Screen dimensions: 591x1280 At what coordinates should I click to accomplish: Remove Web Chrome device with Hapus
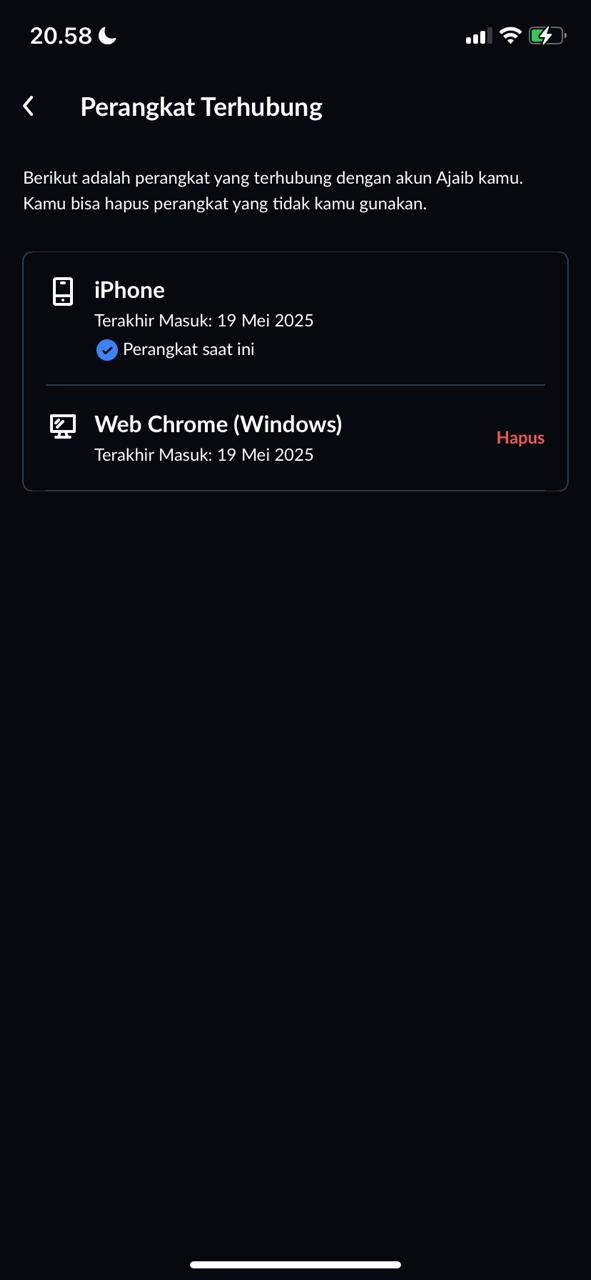pyautogui.click(x=520, y=438)
